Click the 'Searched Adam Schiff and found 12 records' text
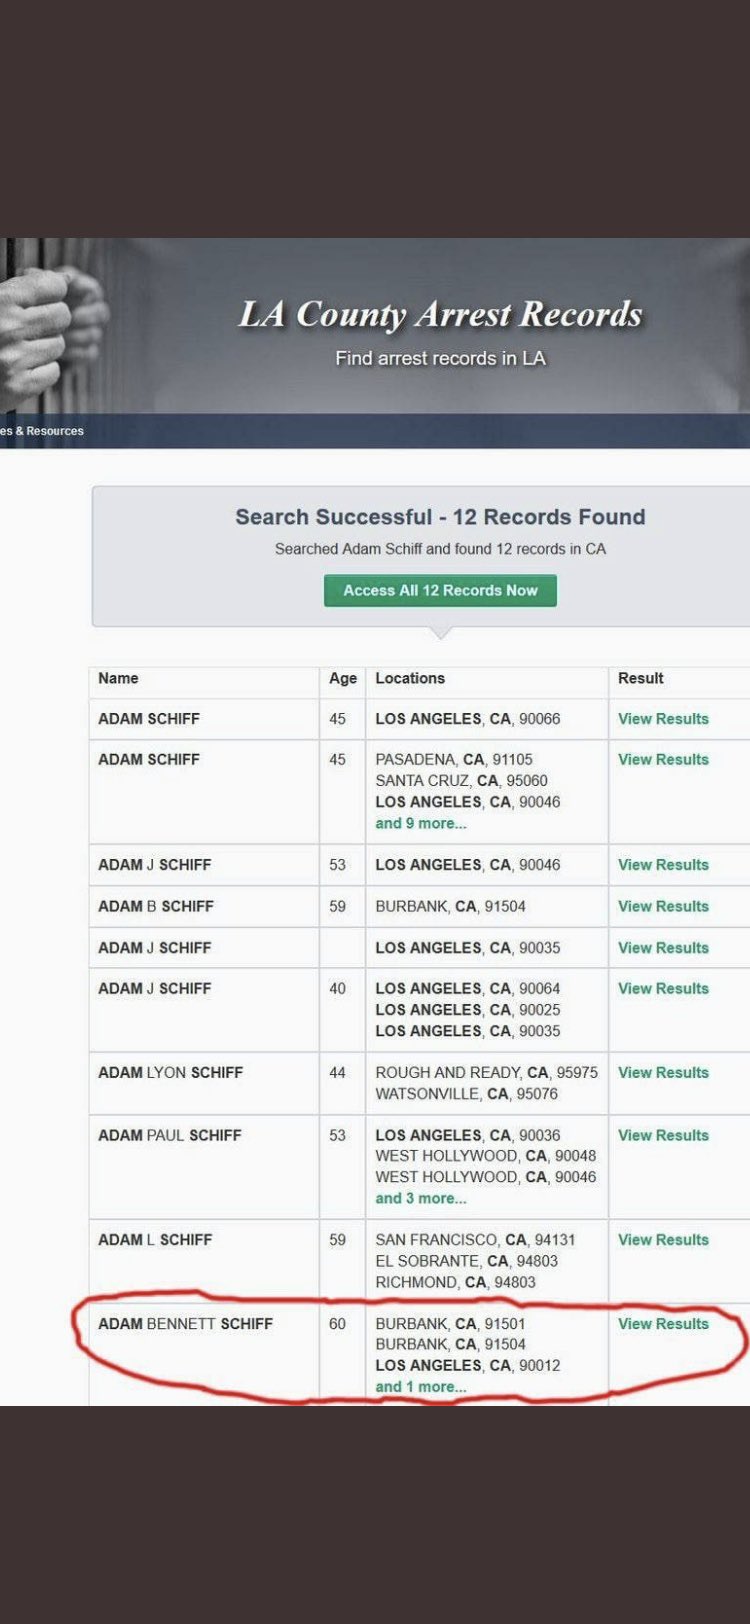The height and width of the screenshot is (1624, 750). (x=440, y=549)
